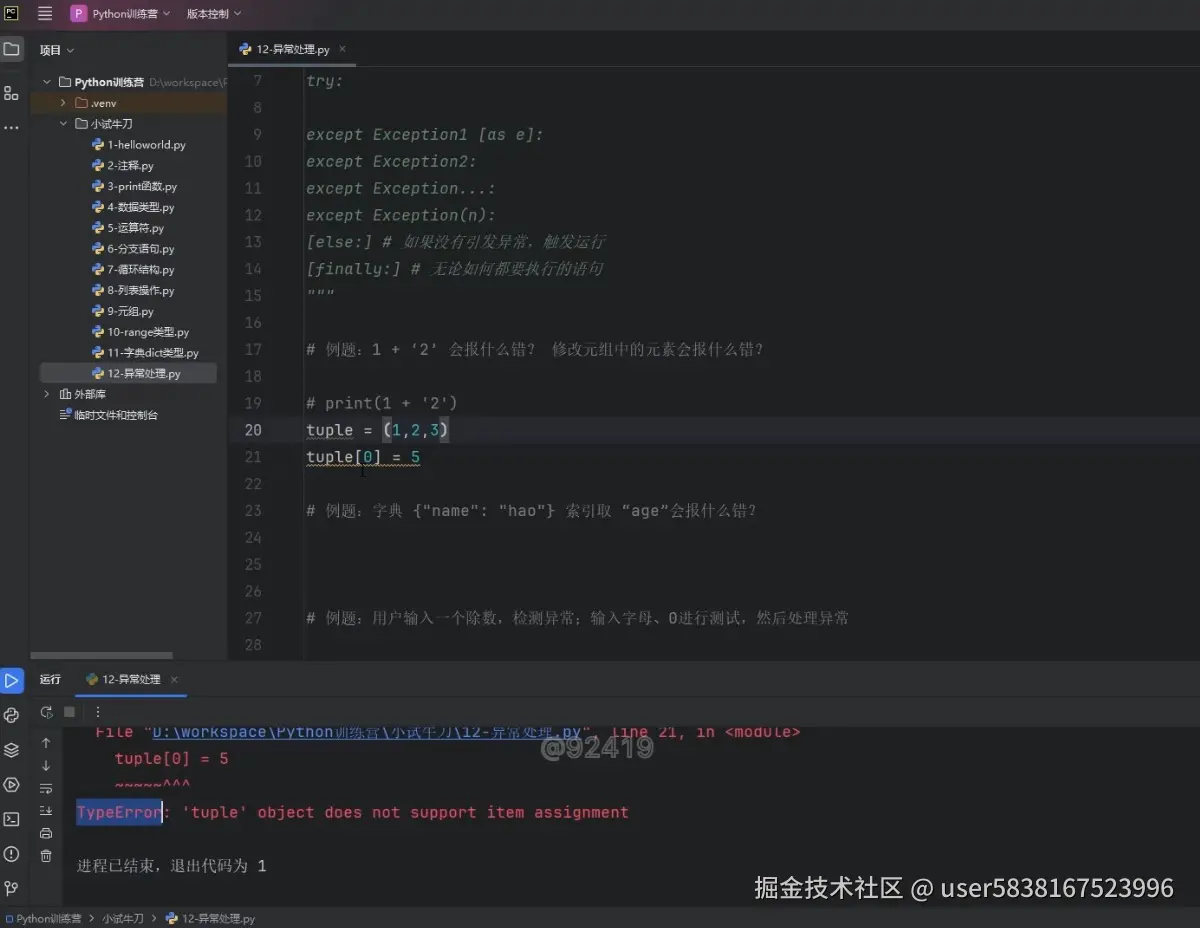
Task: Select the Python Packages tool window icon
Action: click(x=11, y=714)
